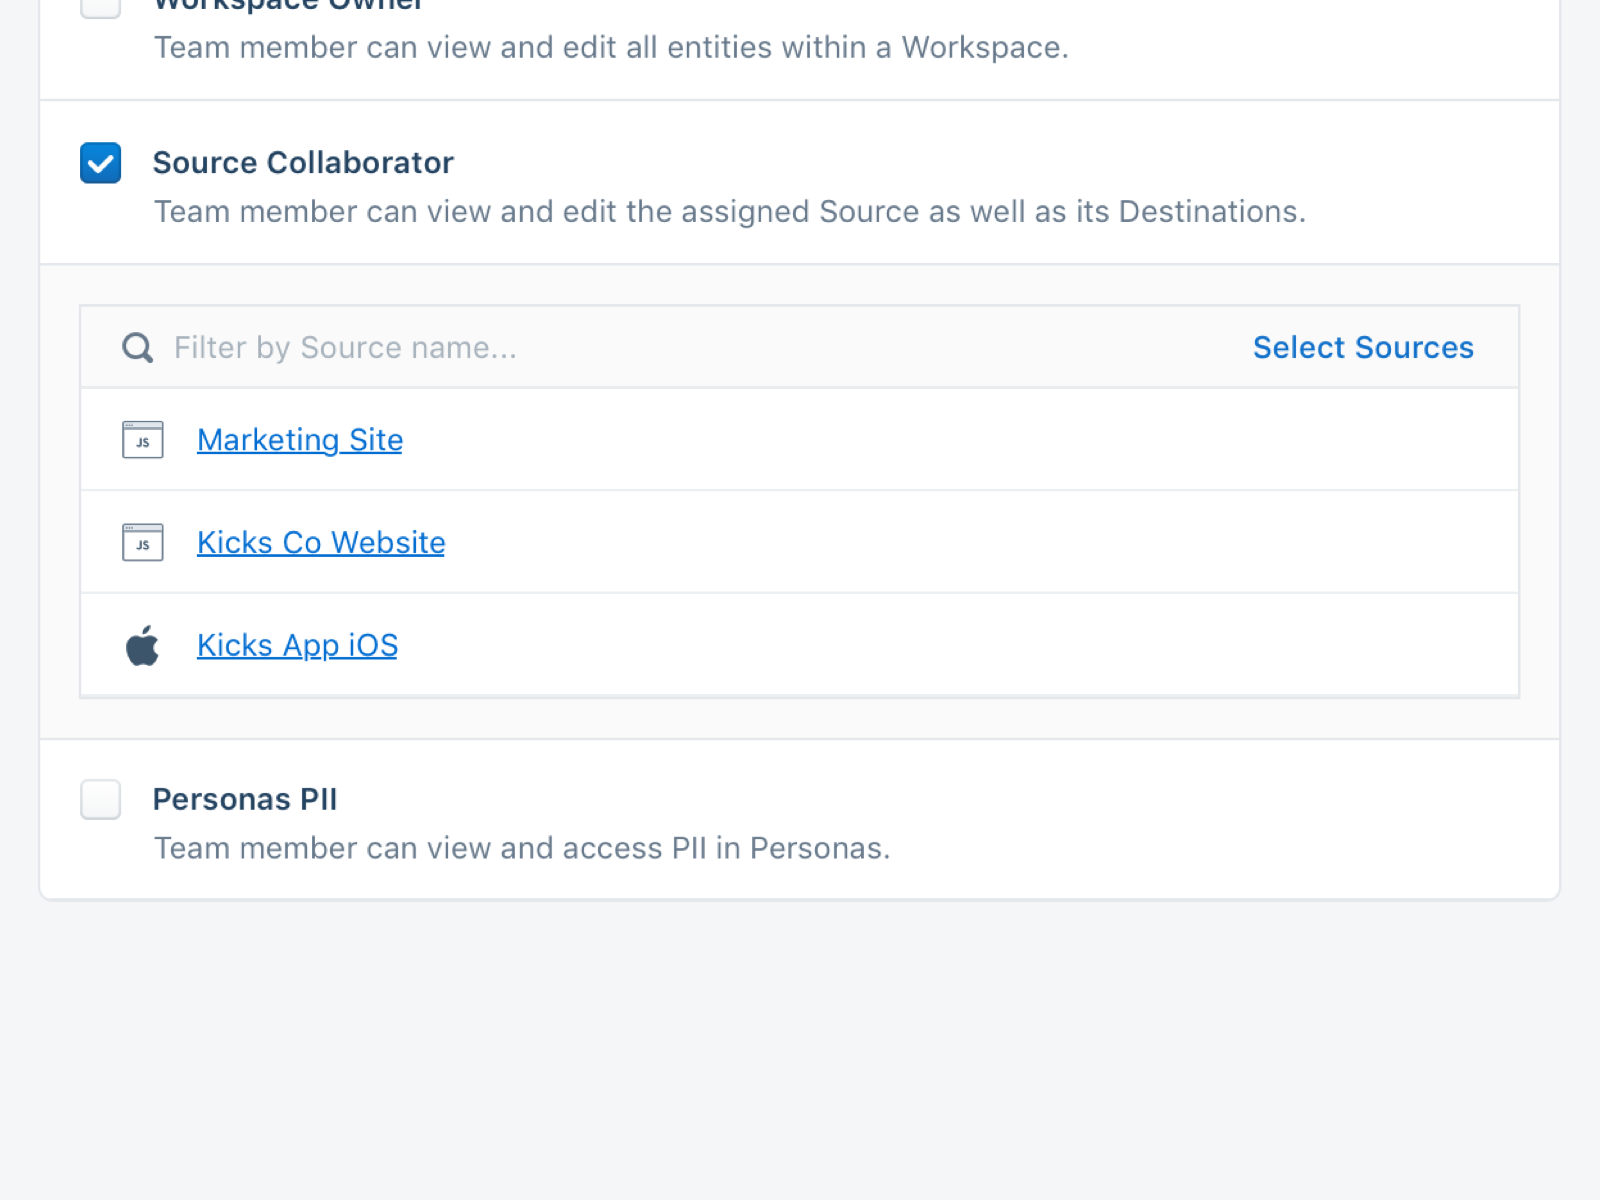Click the Workspace Owner description text

point(611,48)
